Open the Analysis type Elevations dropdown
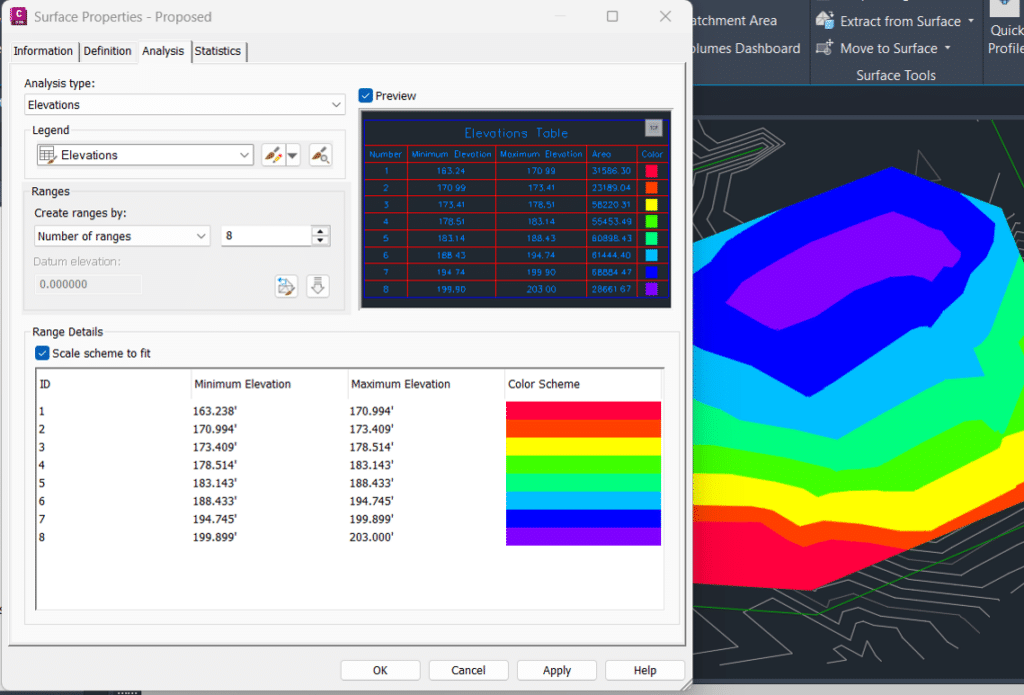 (185, 105)
